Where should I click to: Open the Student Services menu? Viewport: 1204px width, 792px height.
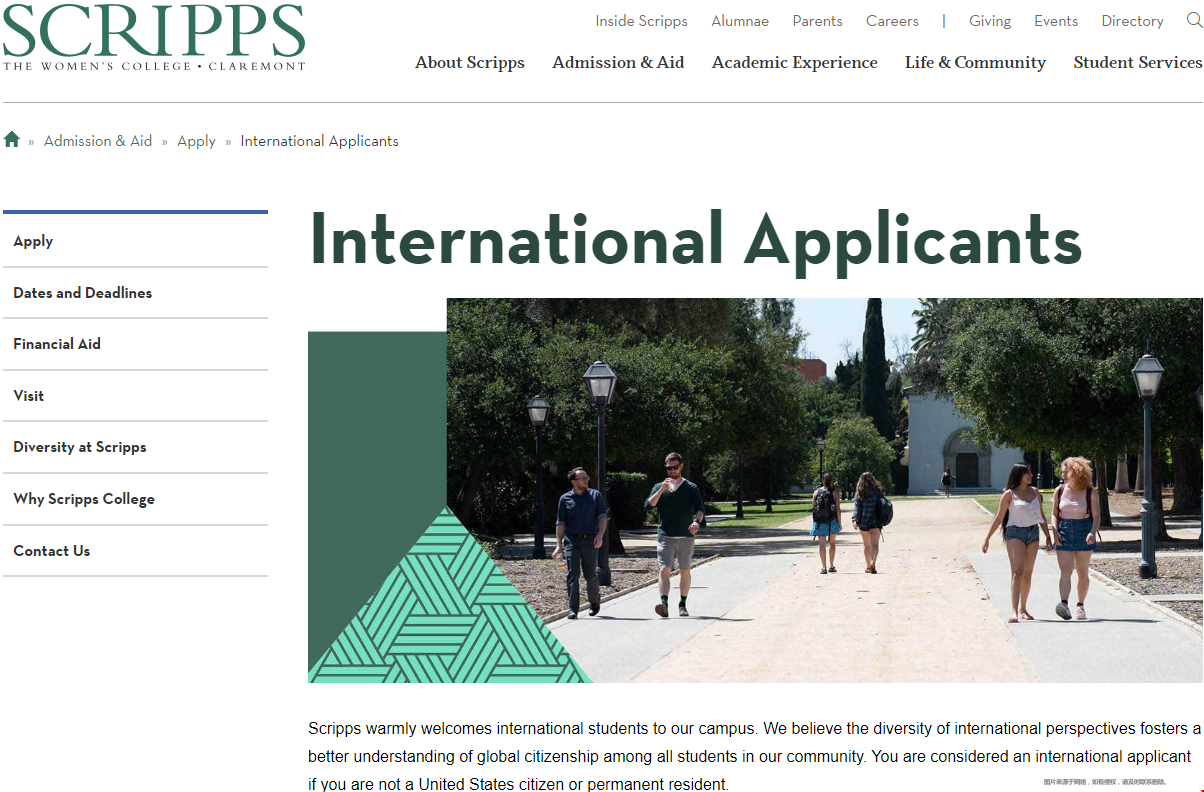[x=1138, y=62]
